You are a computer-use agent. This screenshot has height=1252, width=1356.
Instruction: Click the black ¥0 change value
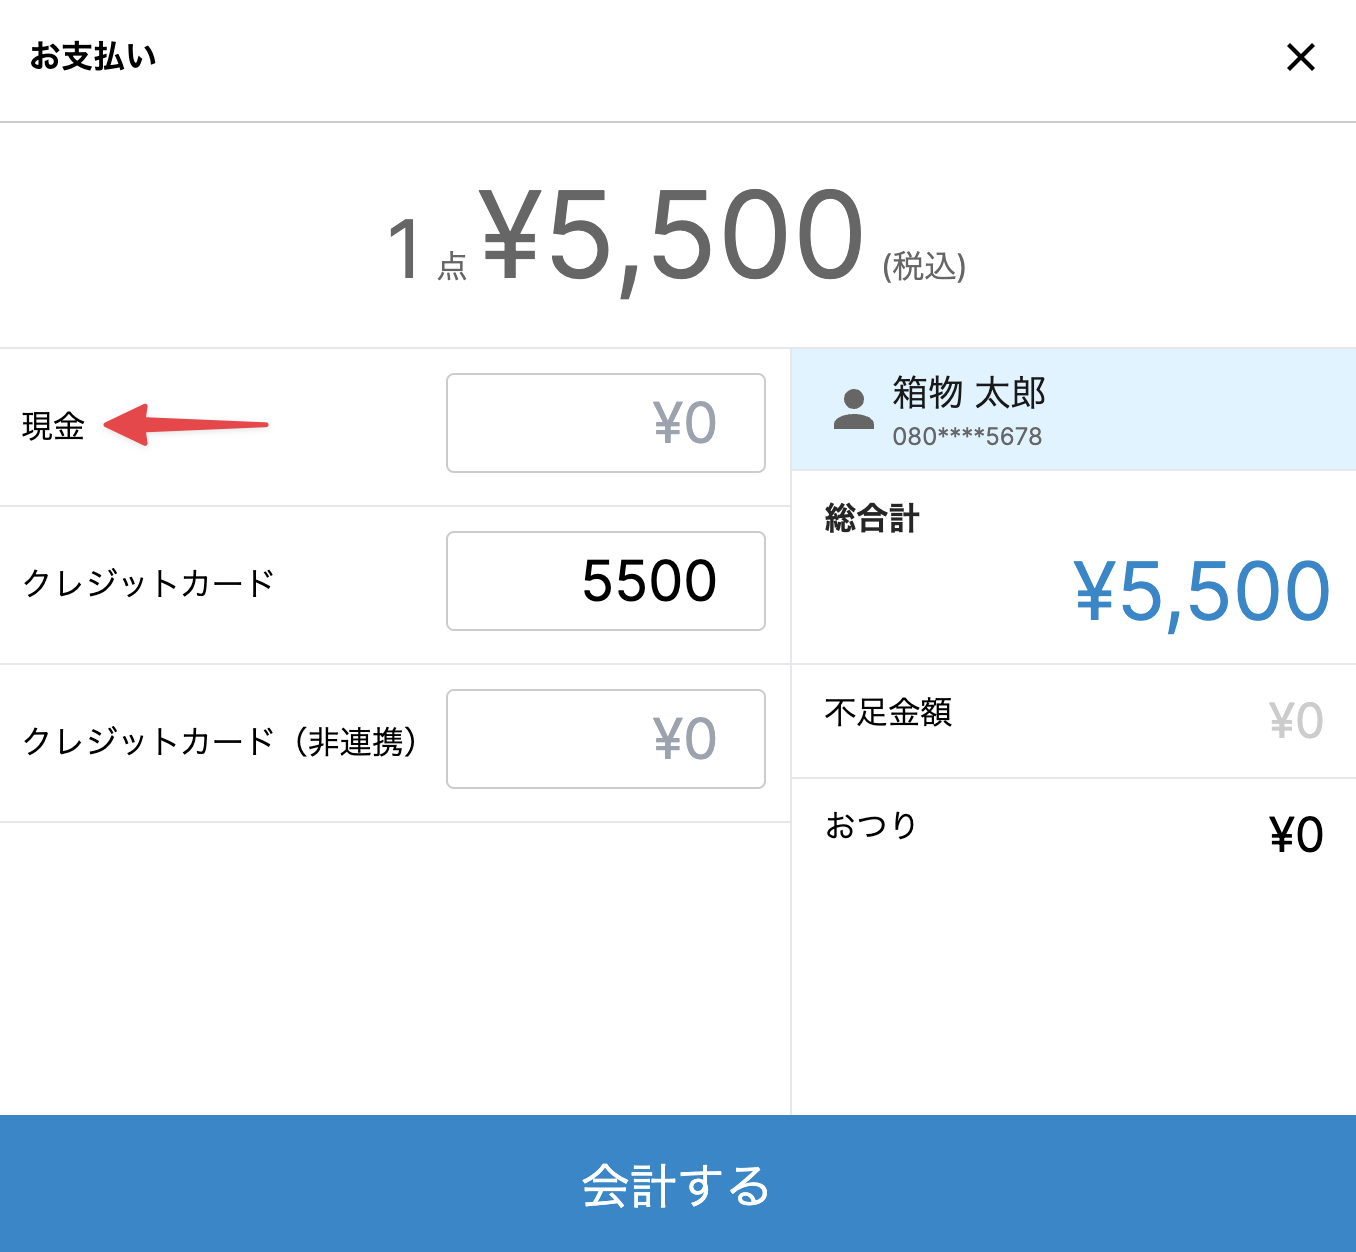tap(1295, 835)
